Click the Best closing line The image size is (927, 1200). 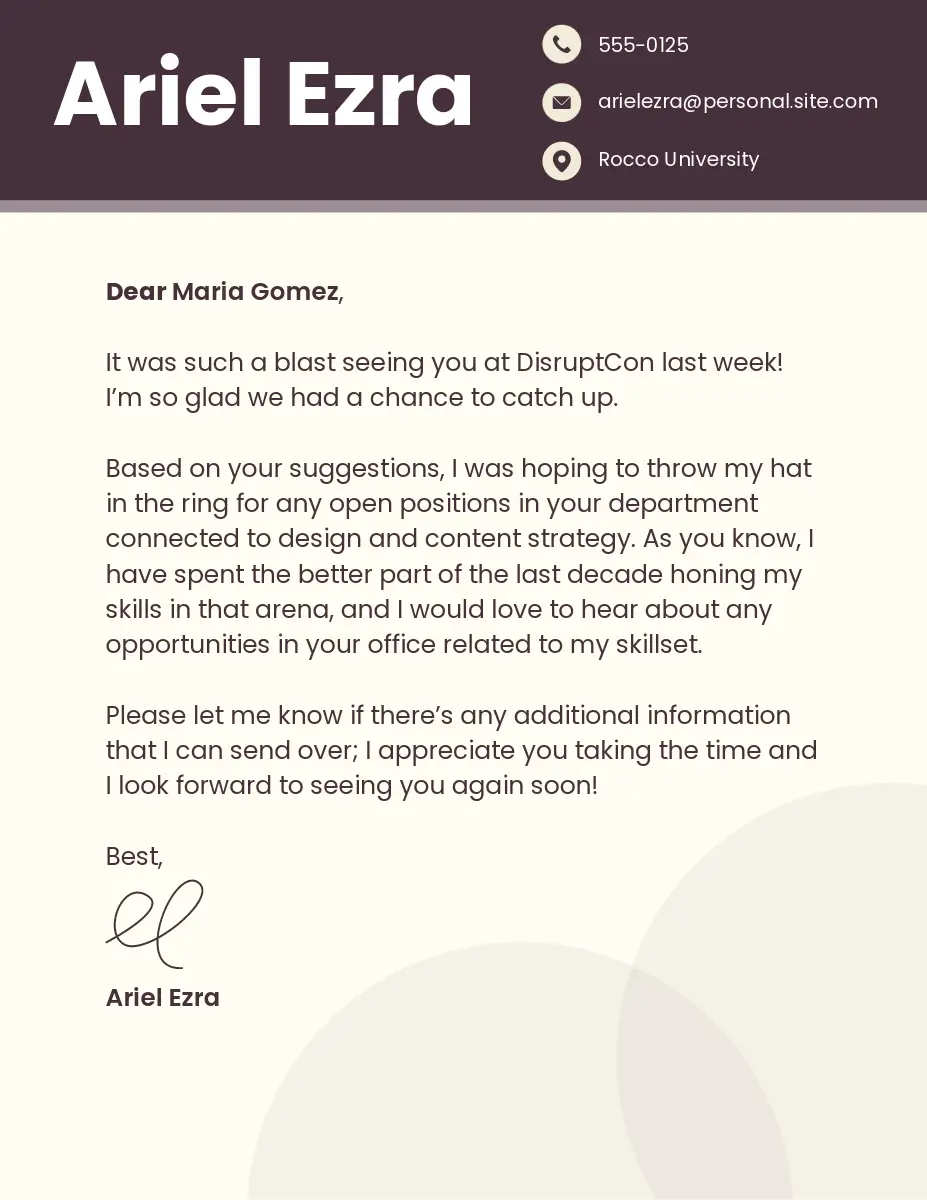coord(134,856)
